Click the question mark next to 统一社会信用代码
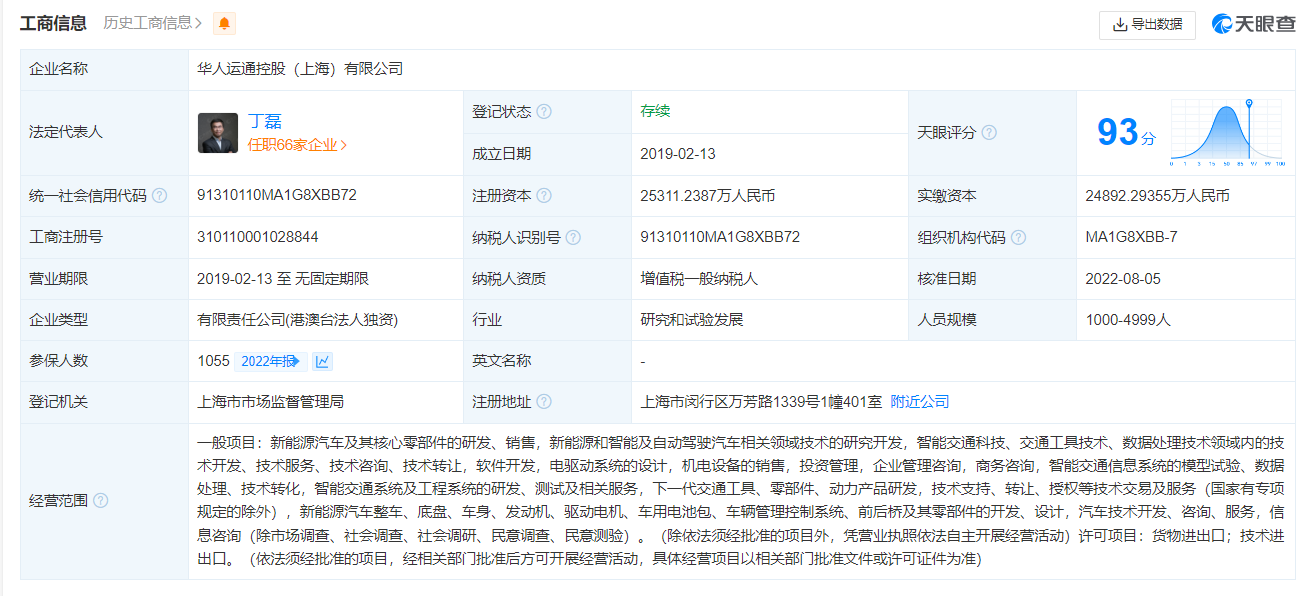1303x596 pixels. pyautogui.click(x=159, y=196)
